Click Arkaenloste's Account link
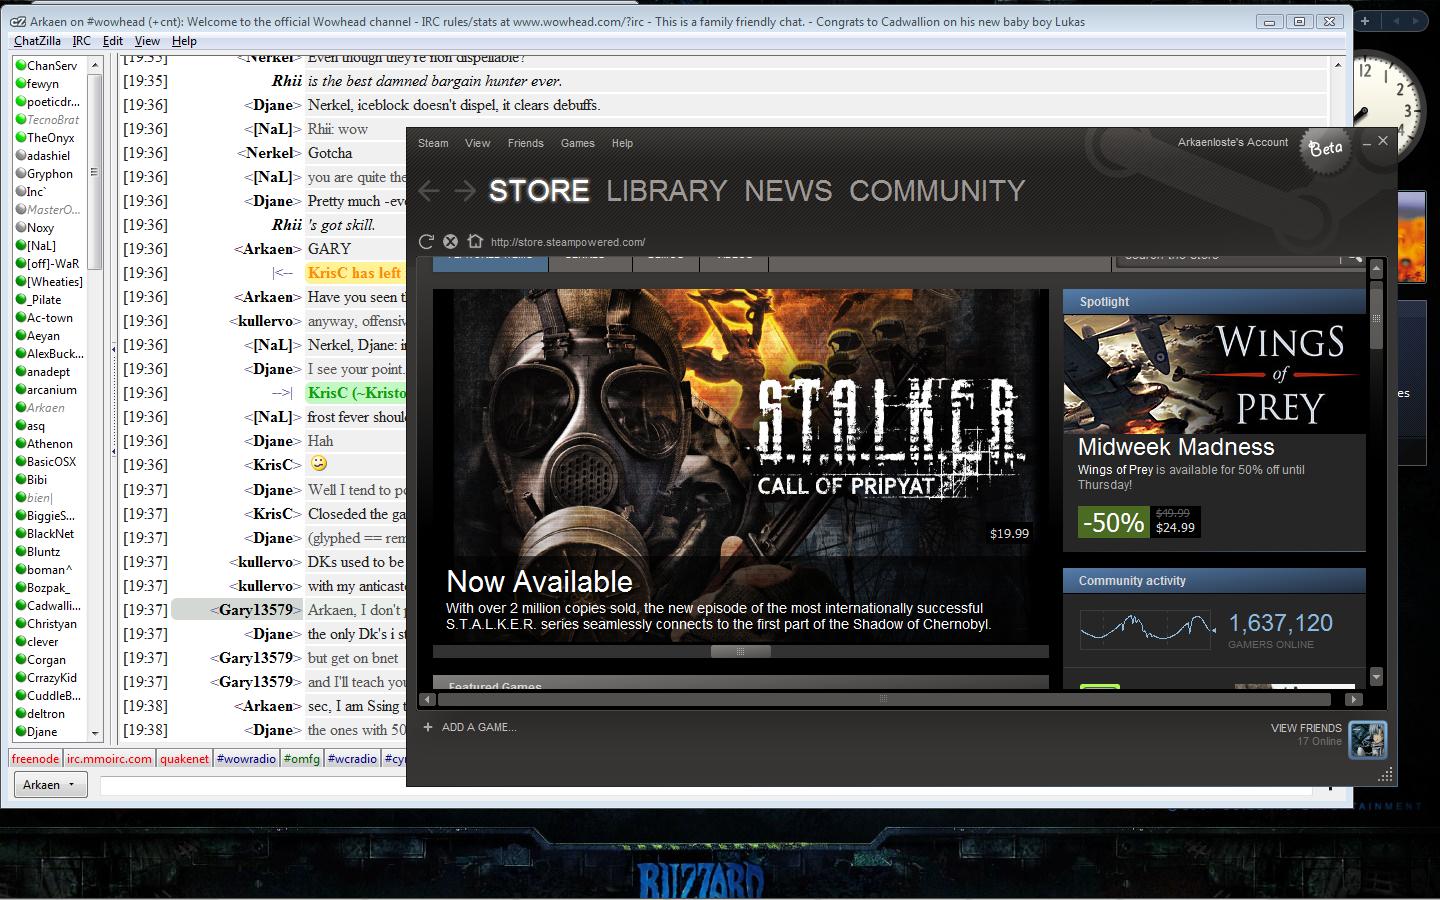 1232,142
